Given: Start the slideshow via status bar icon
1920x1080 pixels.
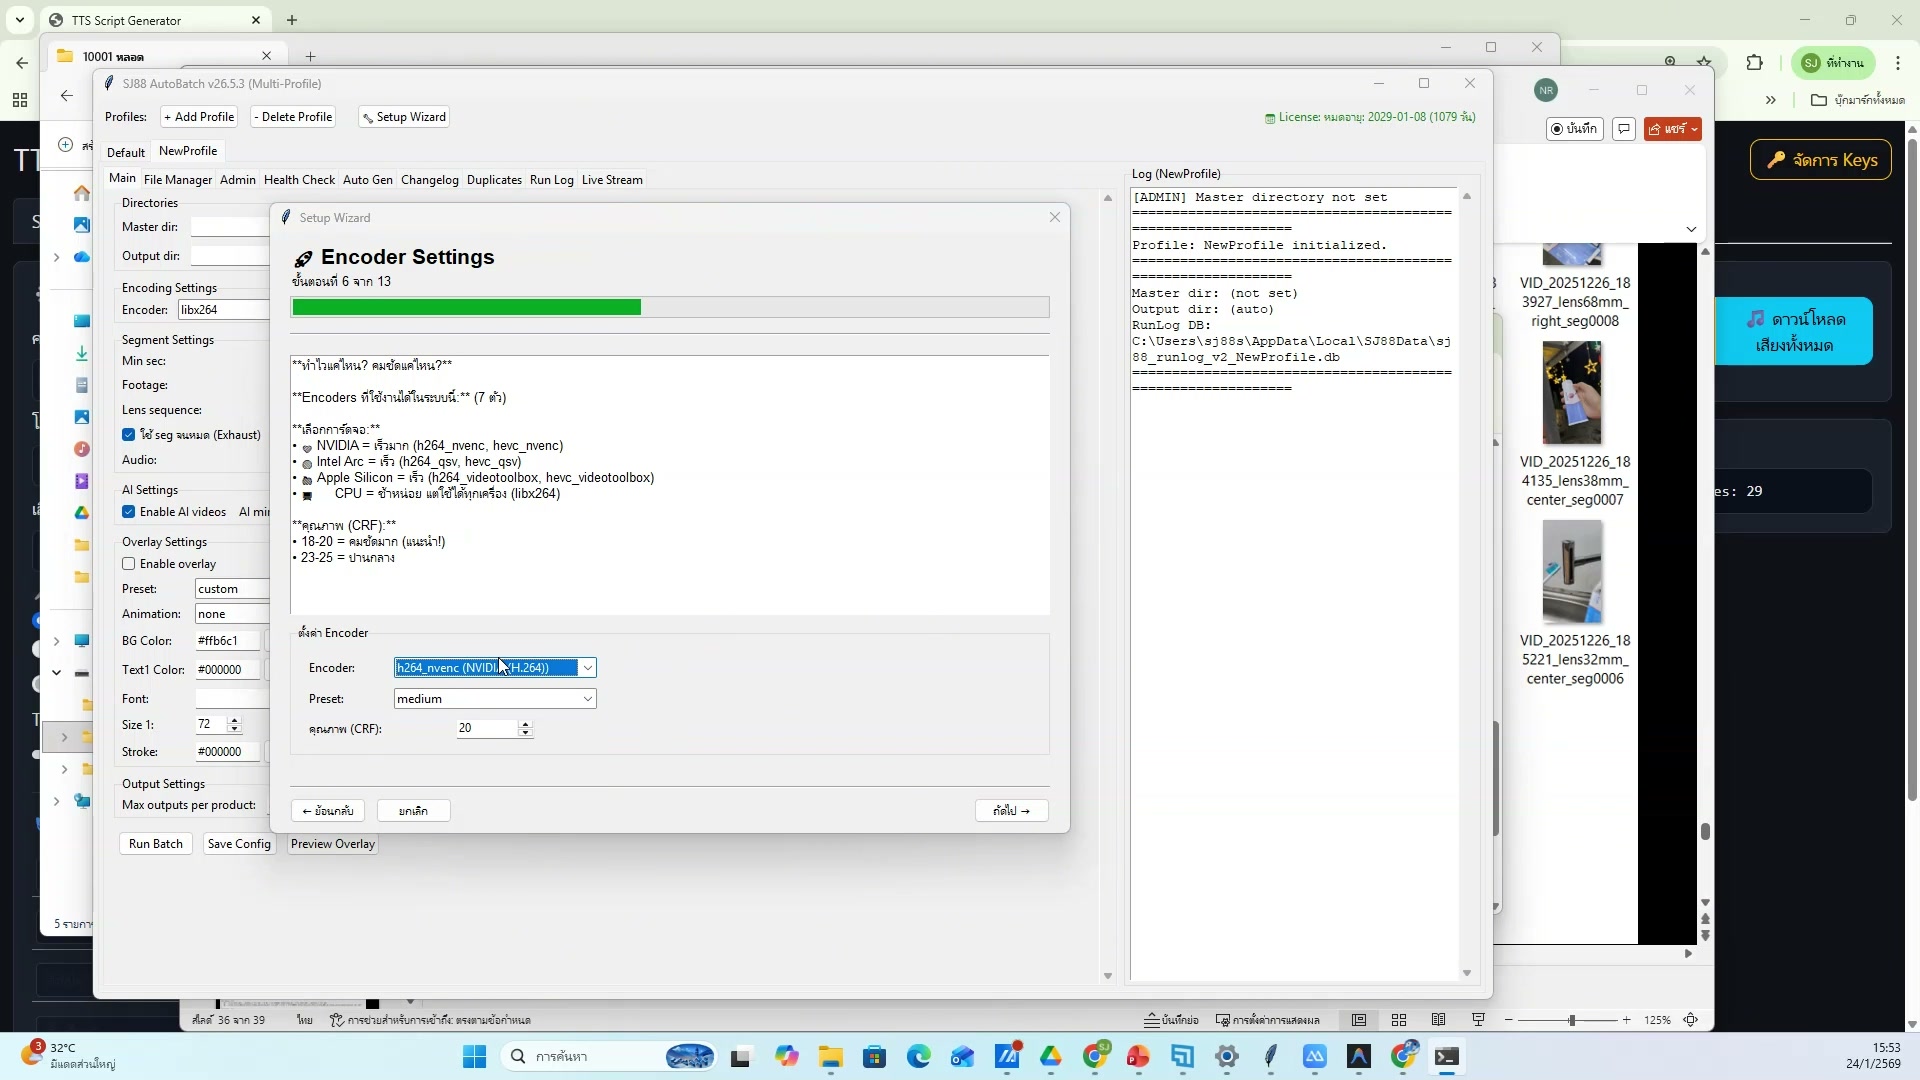Looking at the screenshot, I should coord(1478,1019).
